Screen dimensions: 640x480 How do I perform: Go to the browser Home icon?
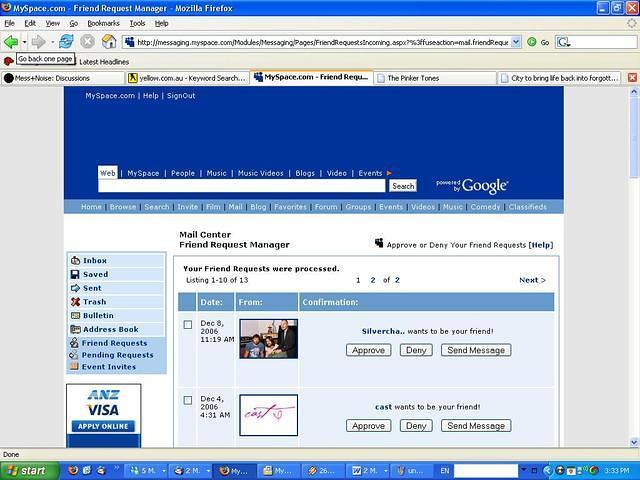pos(109,42)
